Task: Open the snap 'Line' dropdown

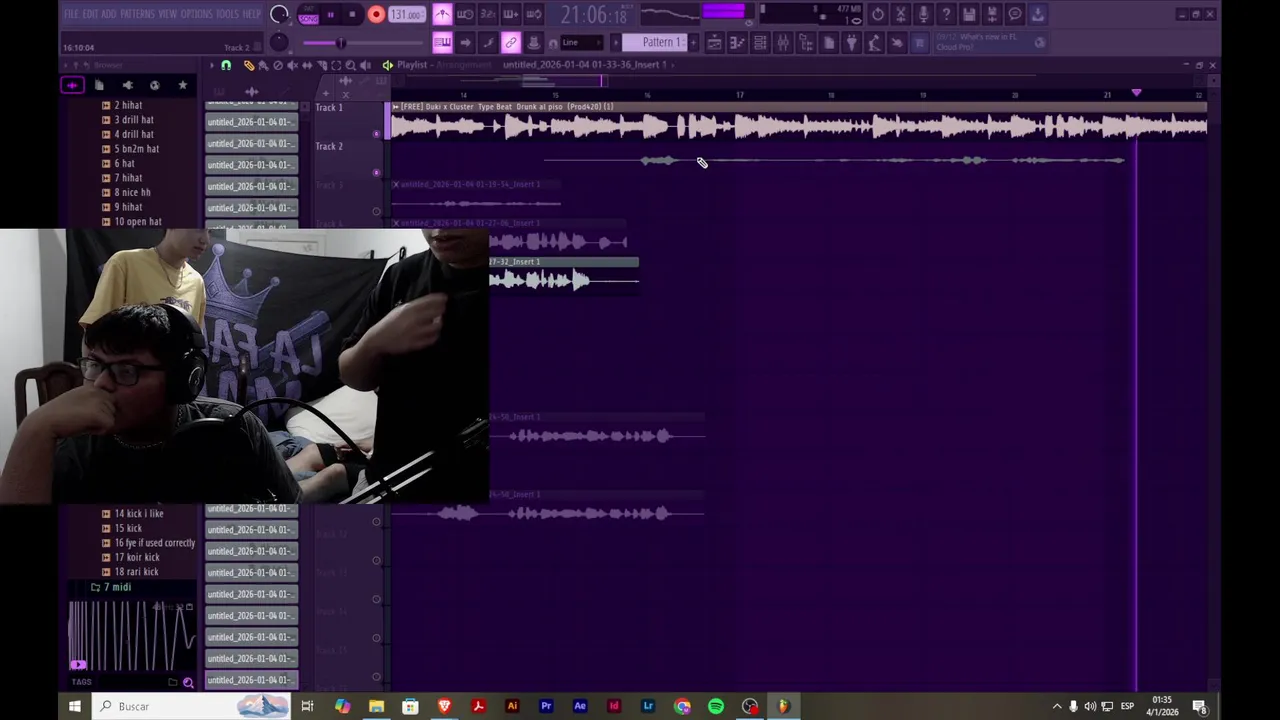Action: pyautogui.click(x=581, y=42)
